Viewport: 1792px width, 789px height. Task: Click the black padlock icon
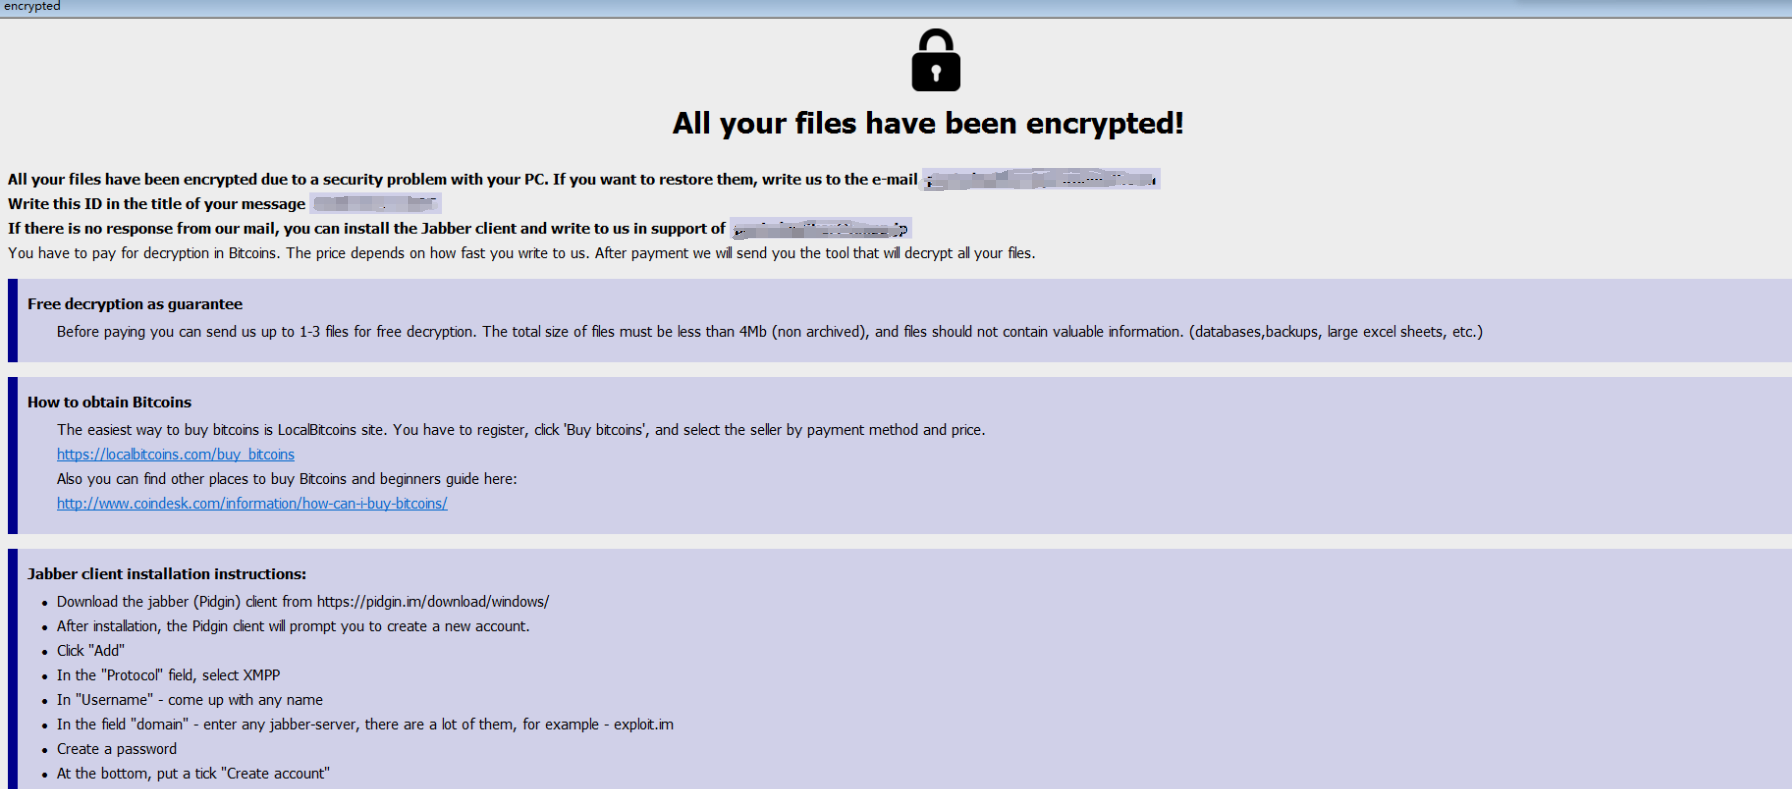(935, 61)
